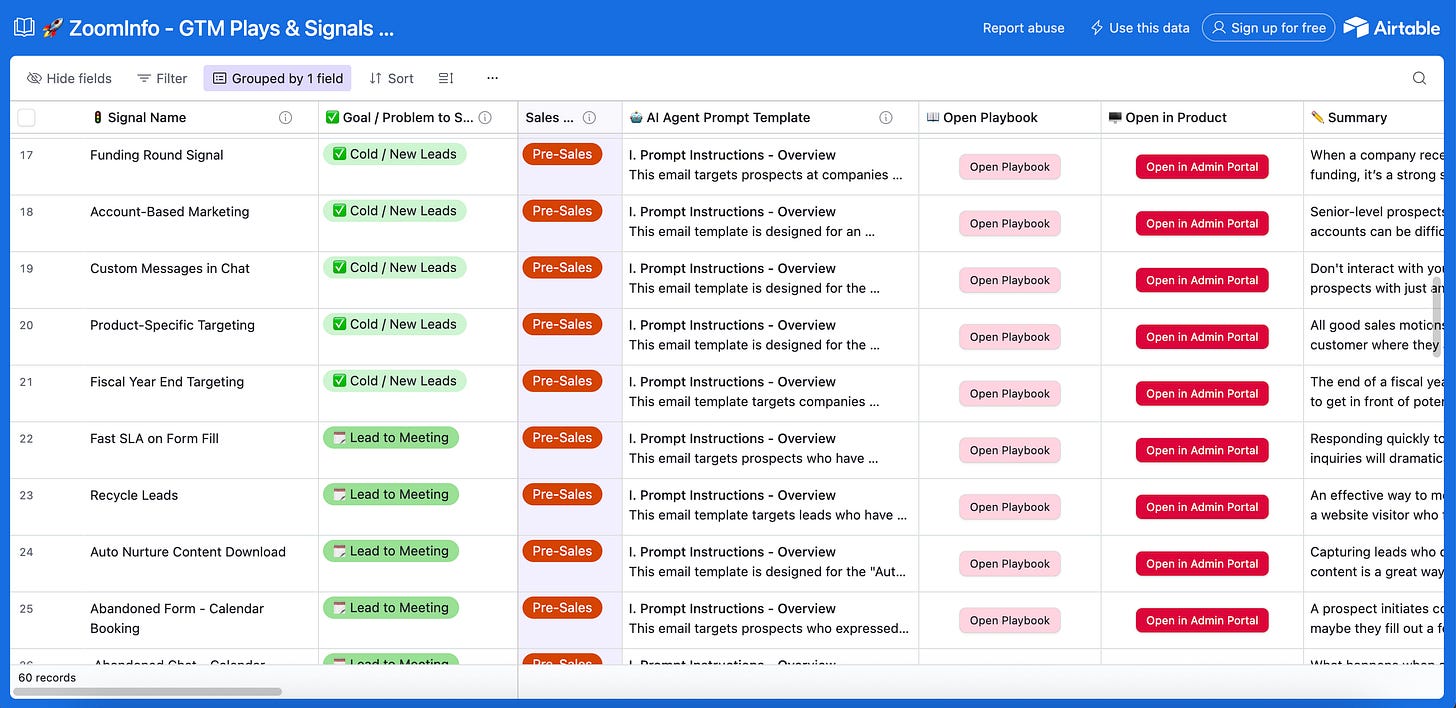Viewport: 1456px width, 708px height.
Task: Open Playbook for Custom Messages in Chat
Action: click(1010, 281)
